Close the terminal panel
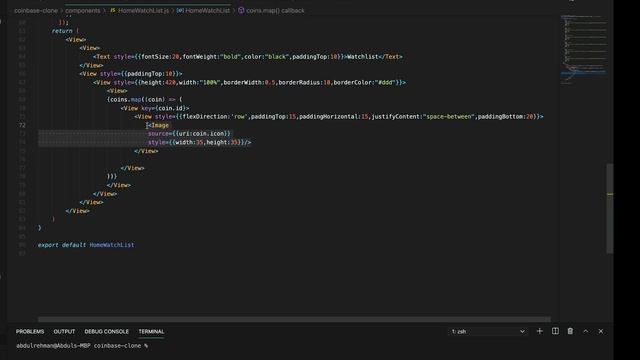Screen dimensions: 640x360 coord(601,331)
